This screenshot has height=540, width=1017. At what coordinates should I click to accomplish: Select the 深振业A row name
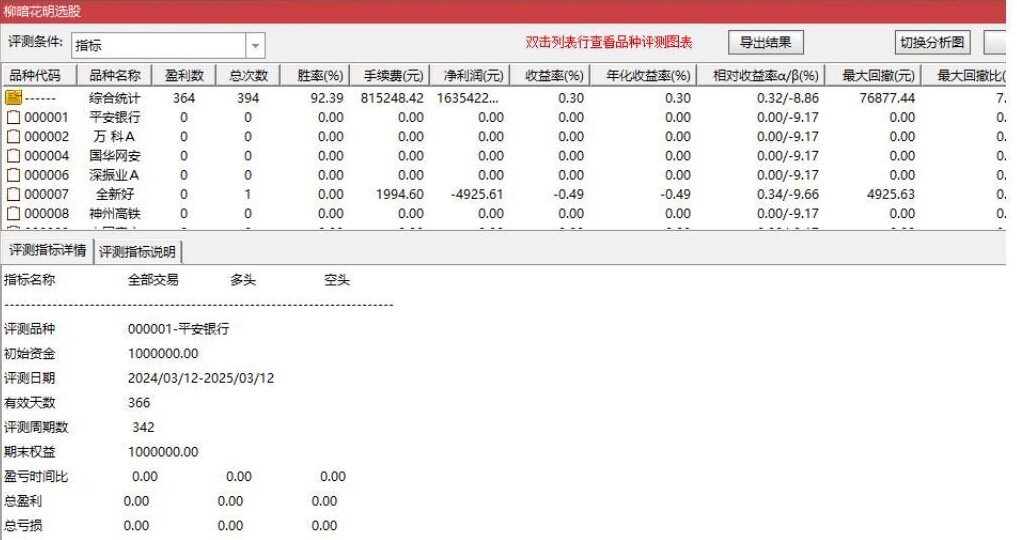click(114, 175)
